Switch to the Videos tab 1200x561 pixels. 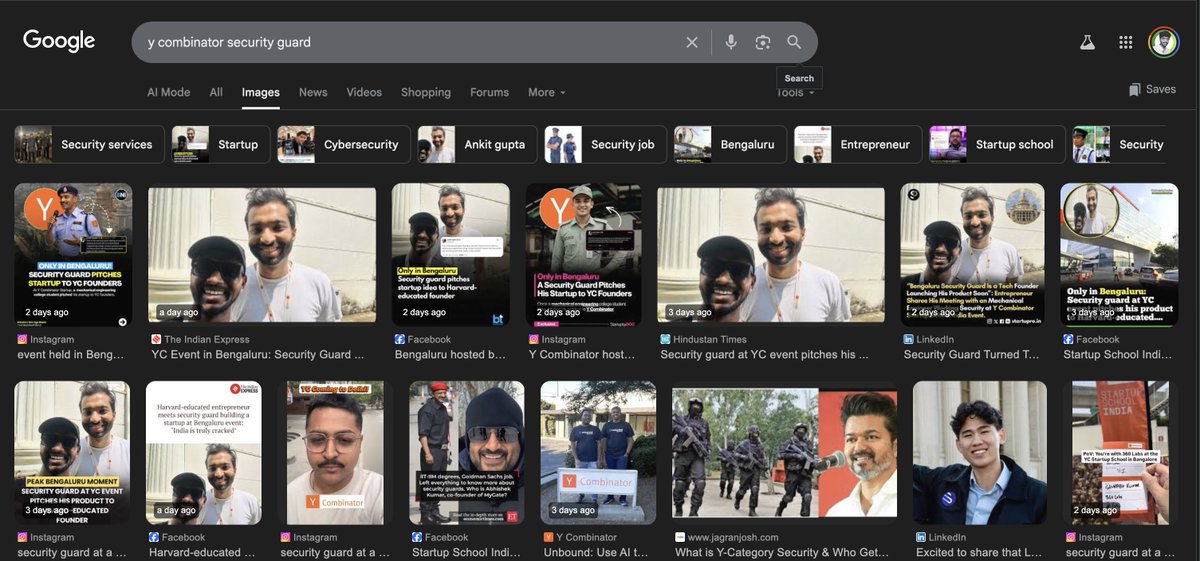point(364,92)
